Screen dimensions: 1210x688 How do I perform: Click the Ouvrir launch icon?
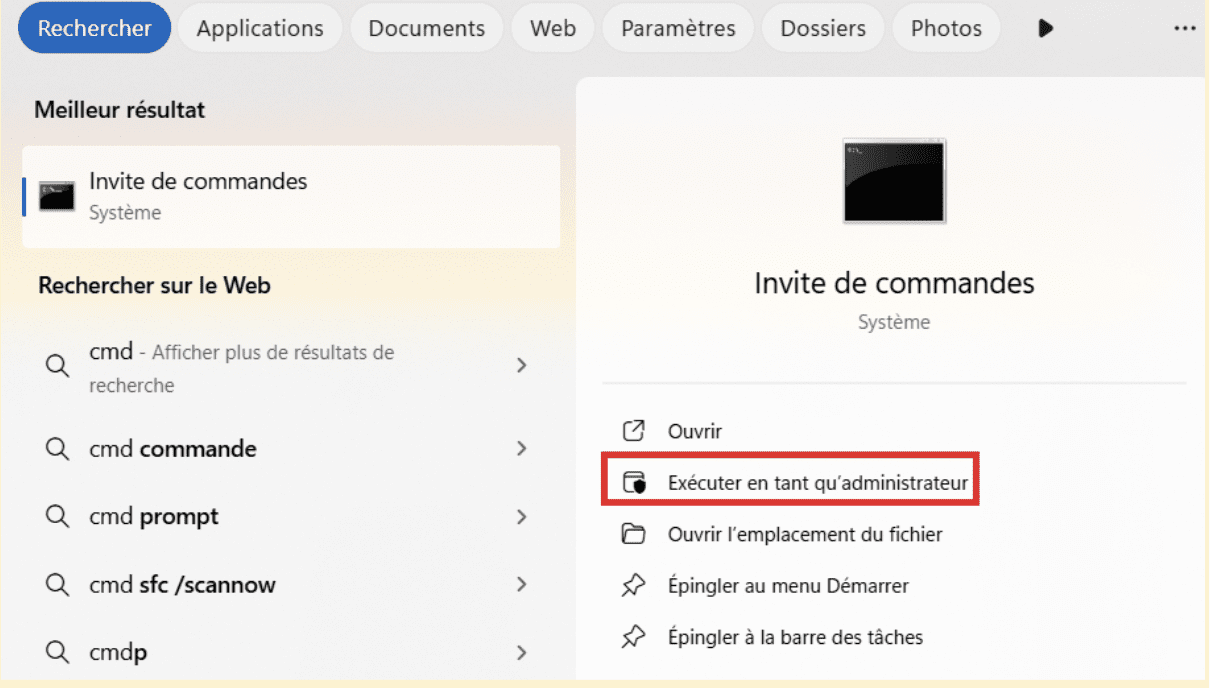634,430
